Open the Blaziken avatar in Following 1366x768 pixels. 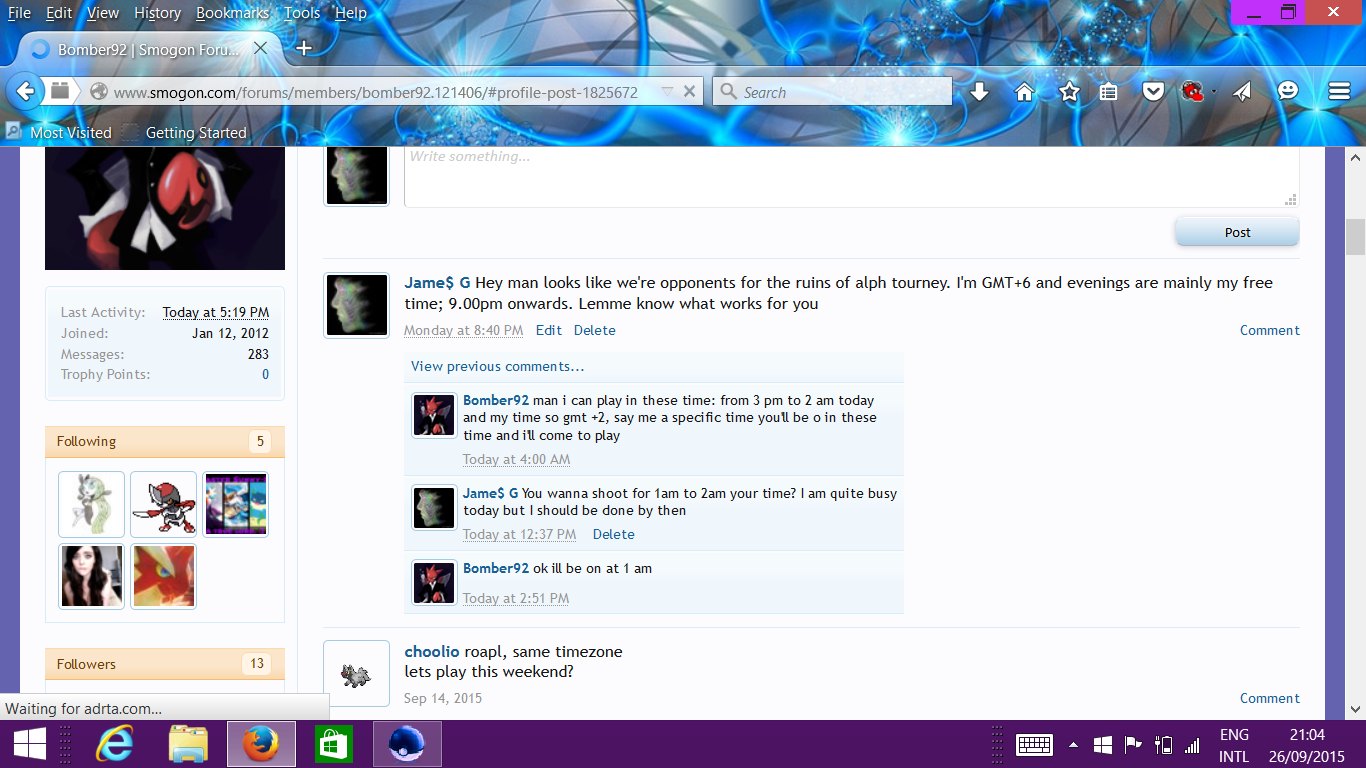point(163,576)
